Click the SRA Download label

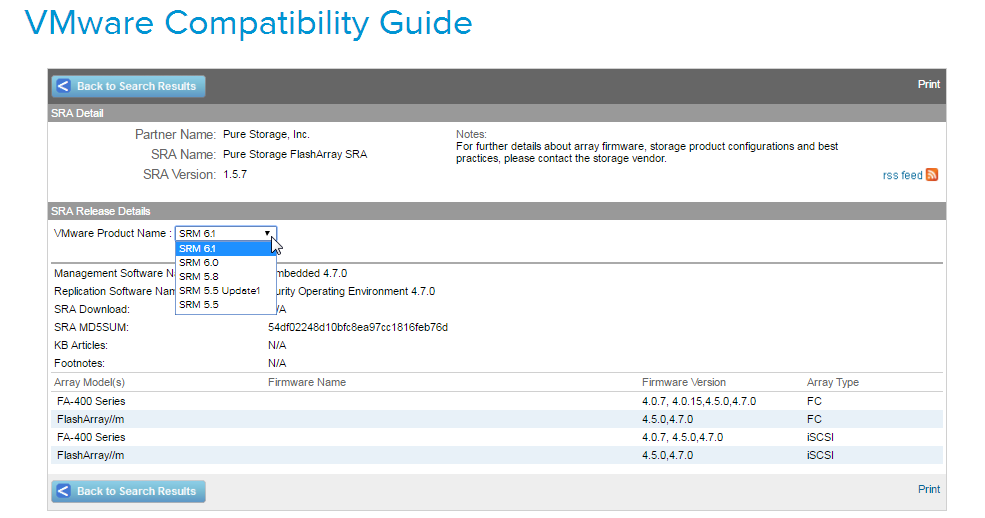tap(92, 310)
